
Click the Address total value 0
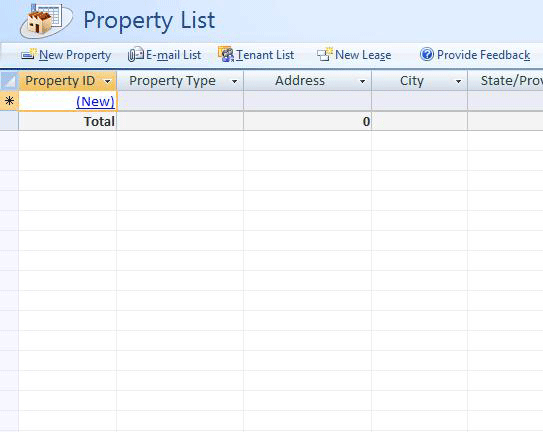tap(366, 122)
